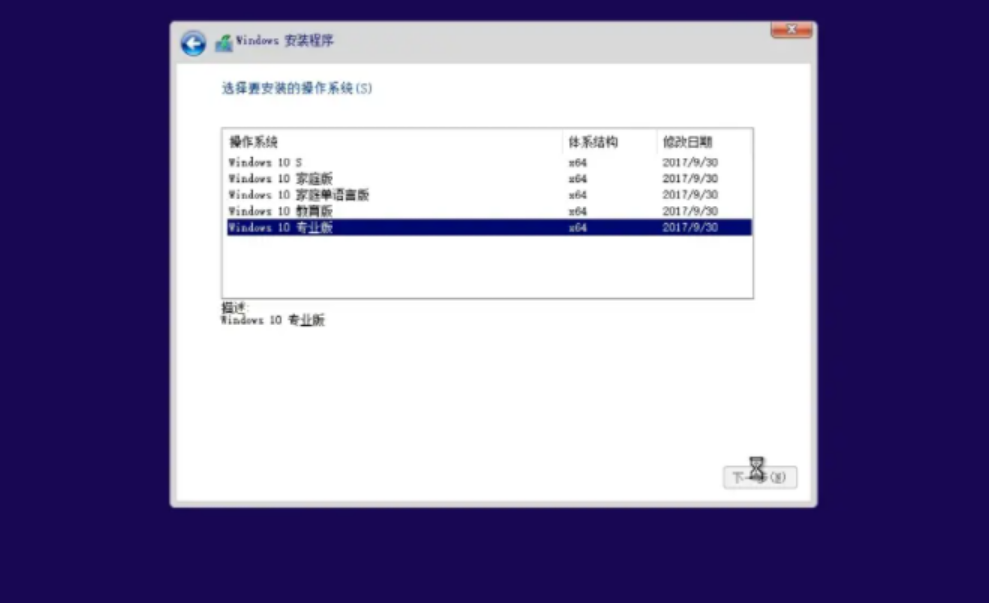
Task: Click the 操作系统 column header
Action: (392, 142)
